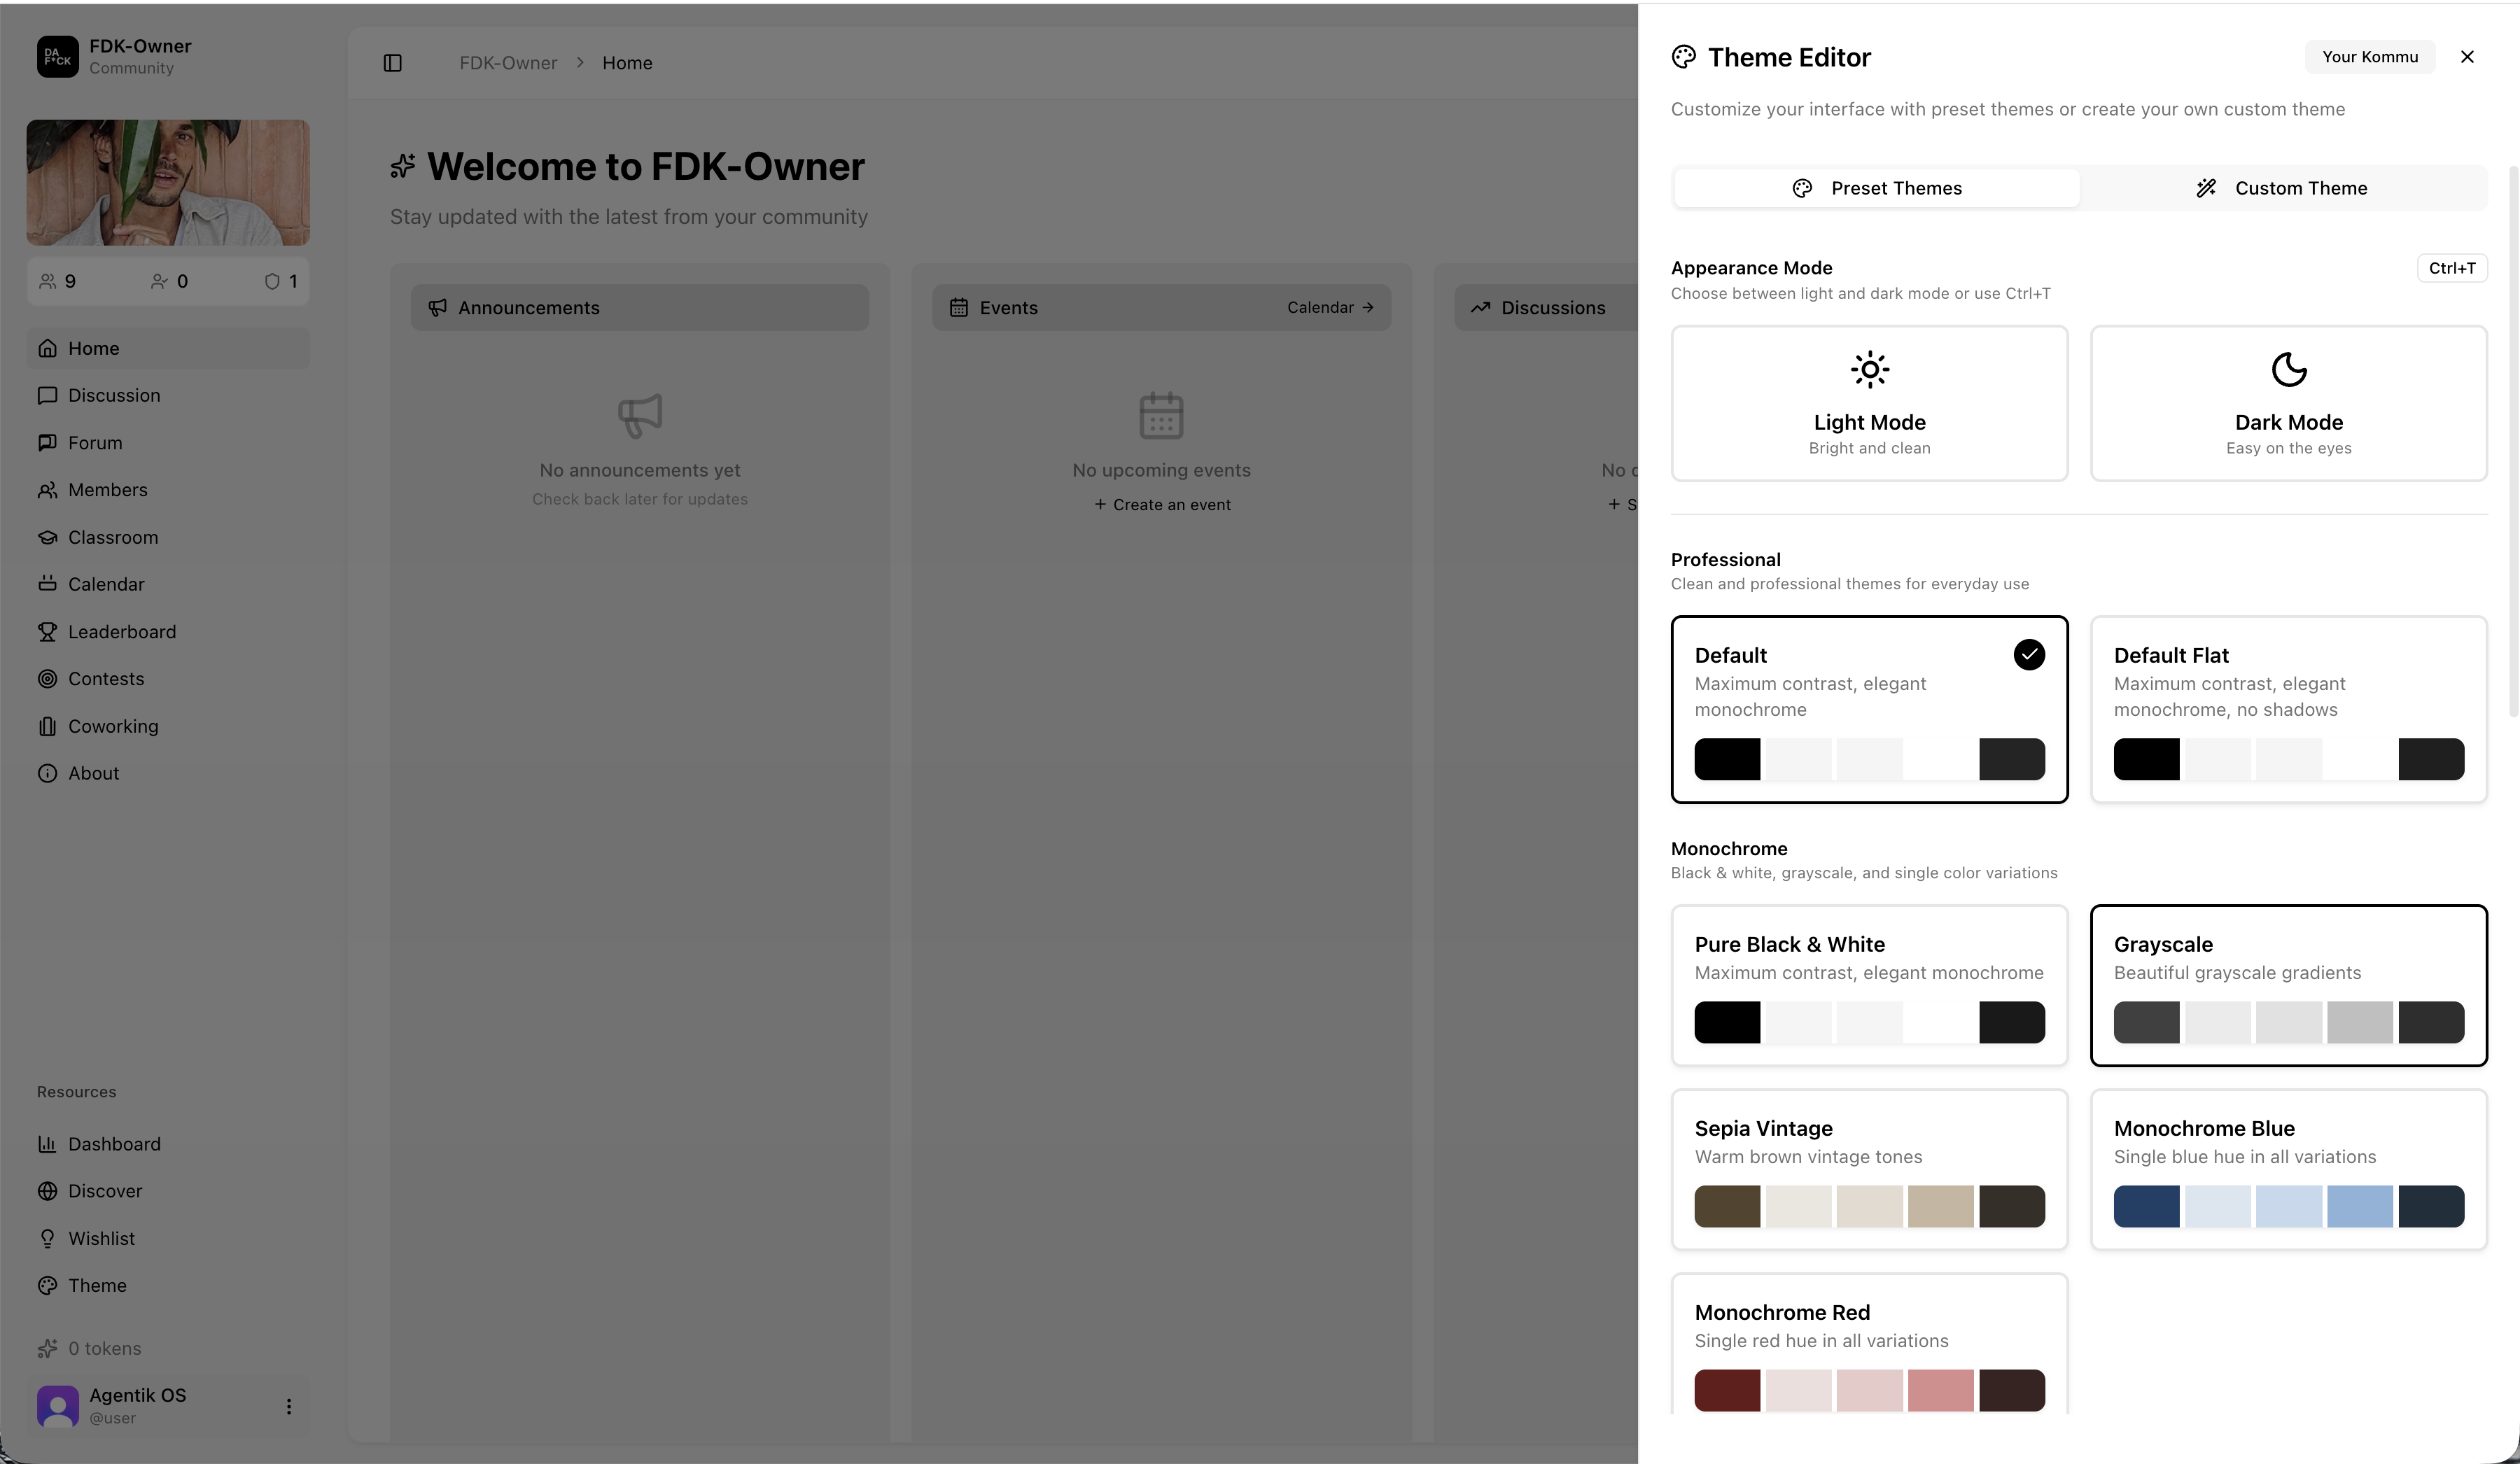Click the Classroom graduation cap icon

point(47,537)
